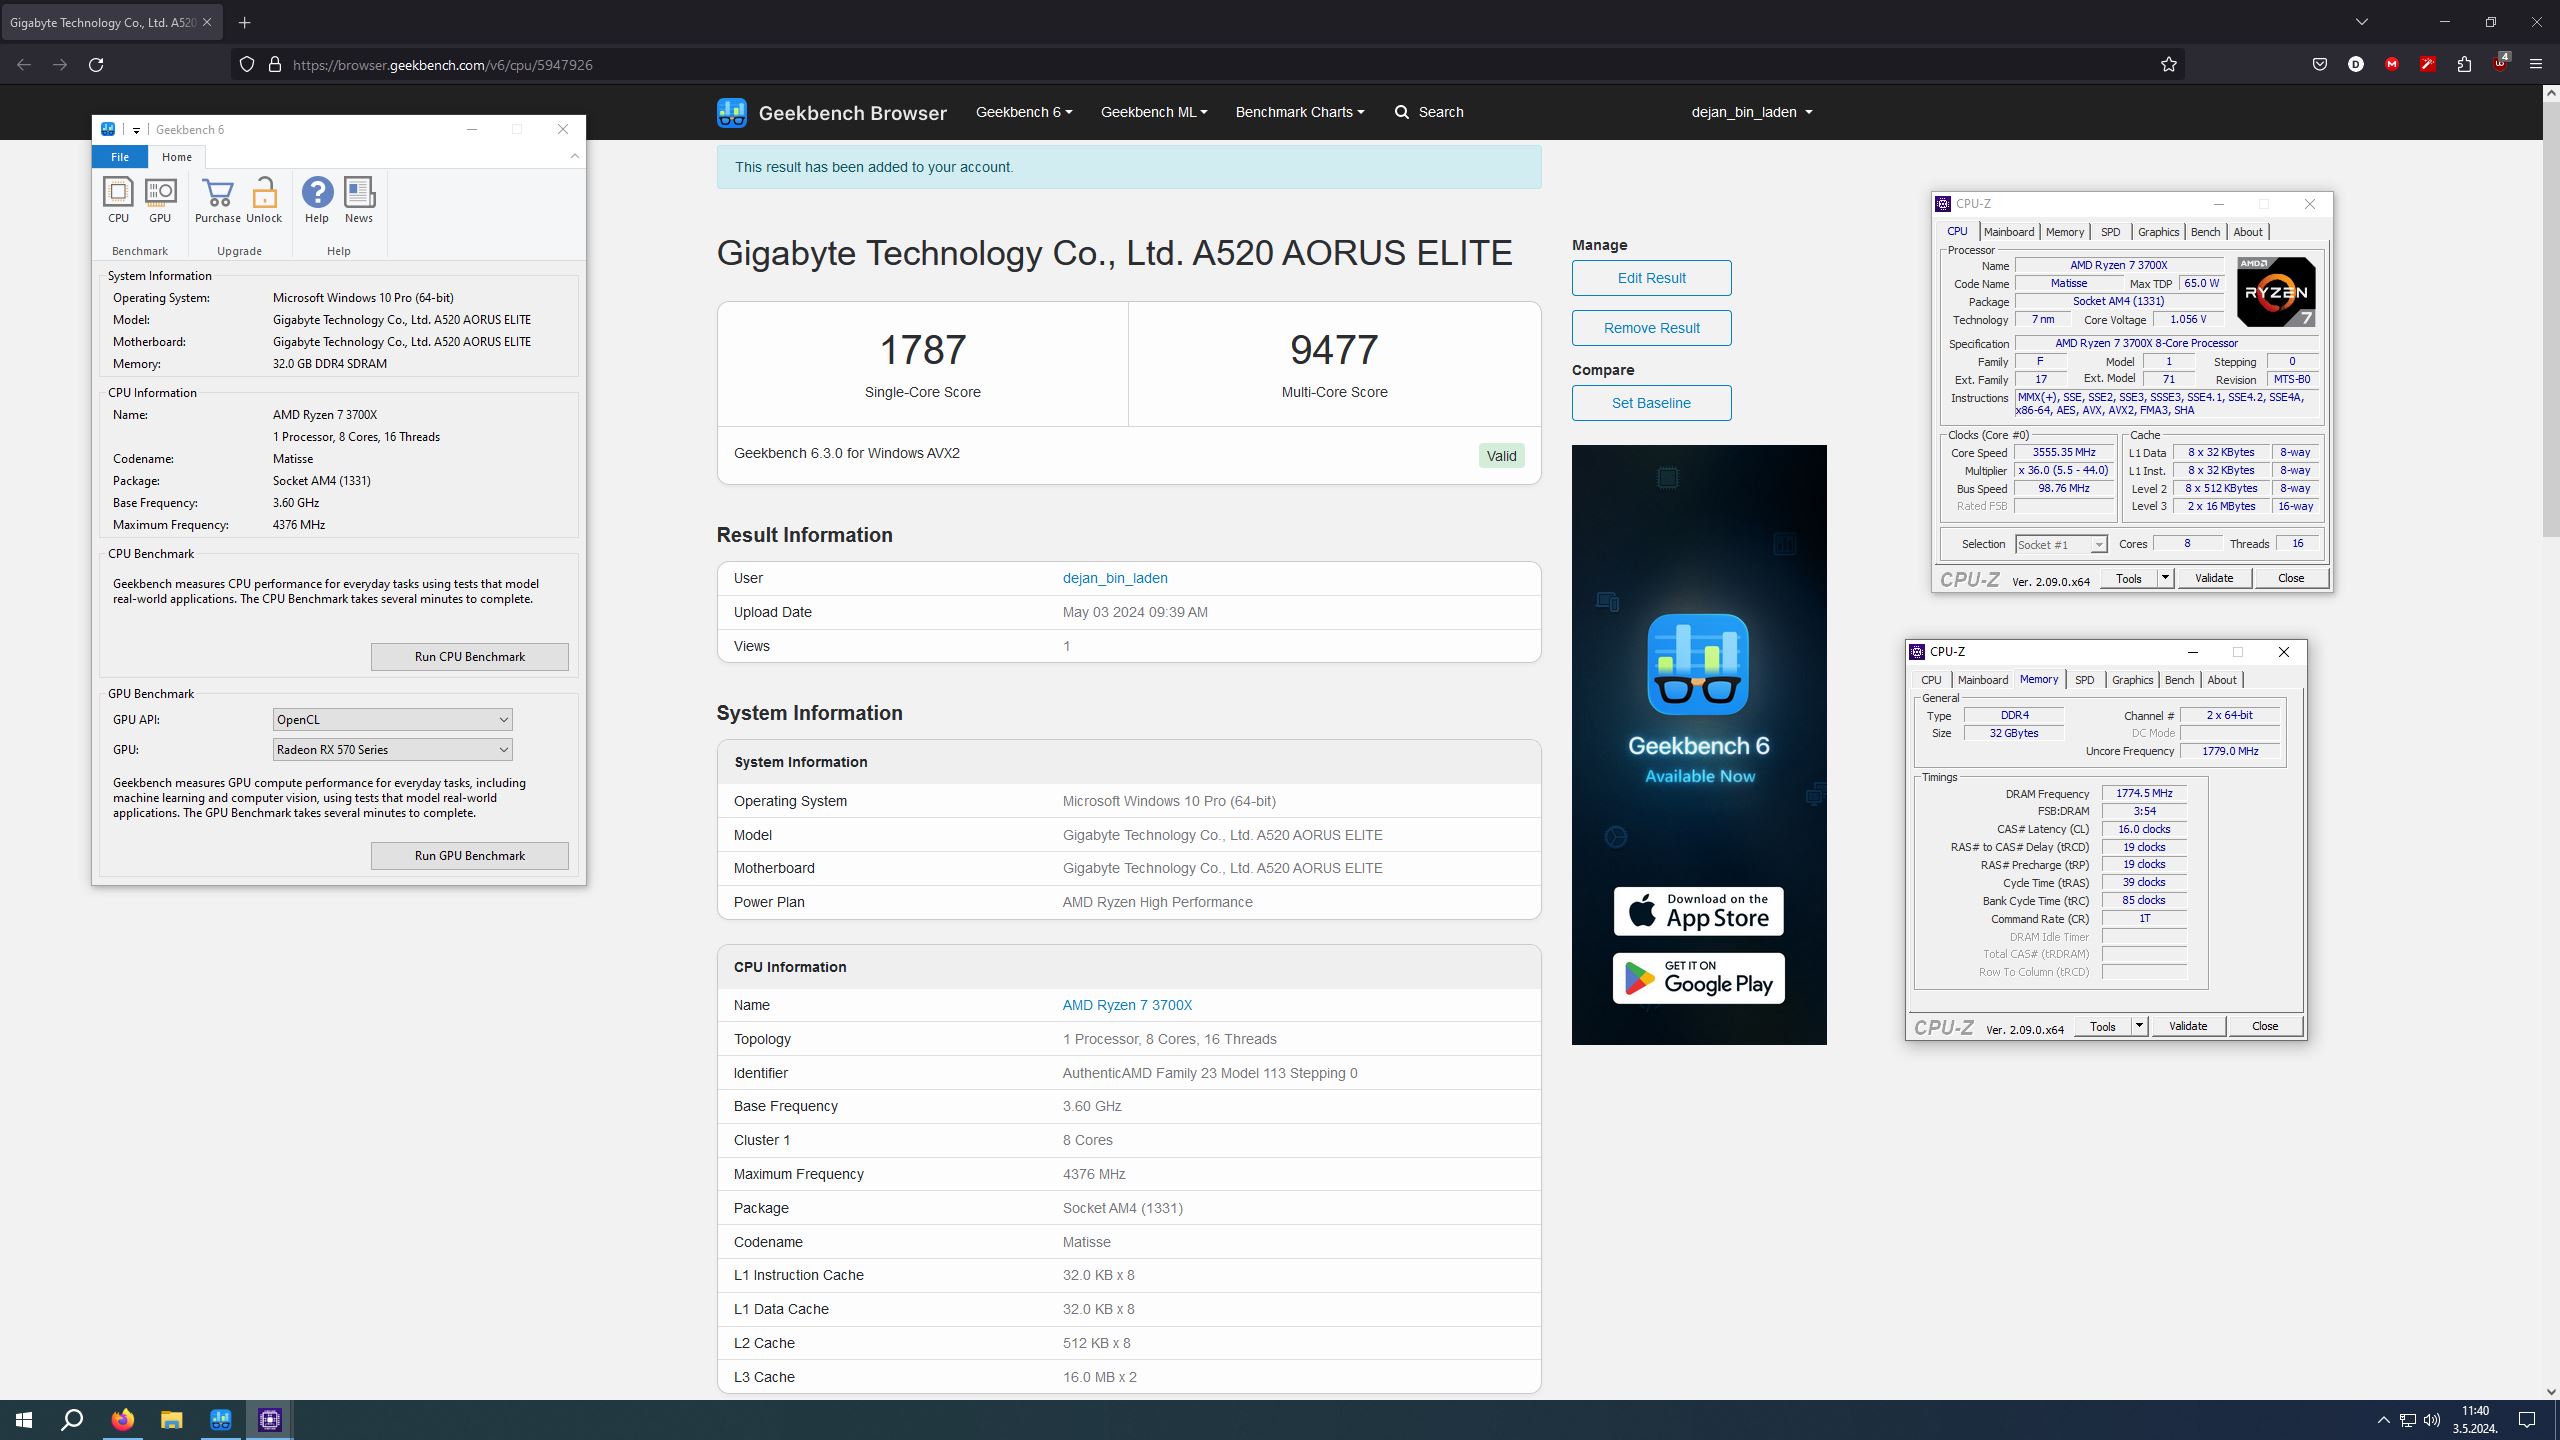
Task: Click the CPU benchmark icon in Geekbench 6
Action: [118, 200]
